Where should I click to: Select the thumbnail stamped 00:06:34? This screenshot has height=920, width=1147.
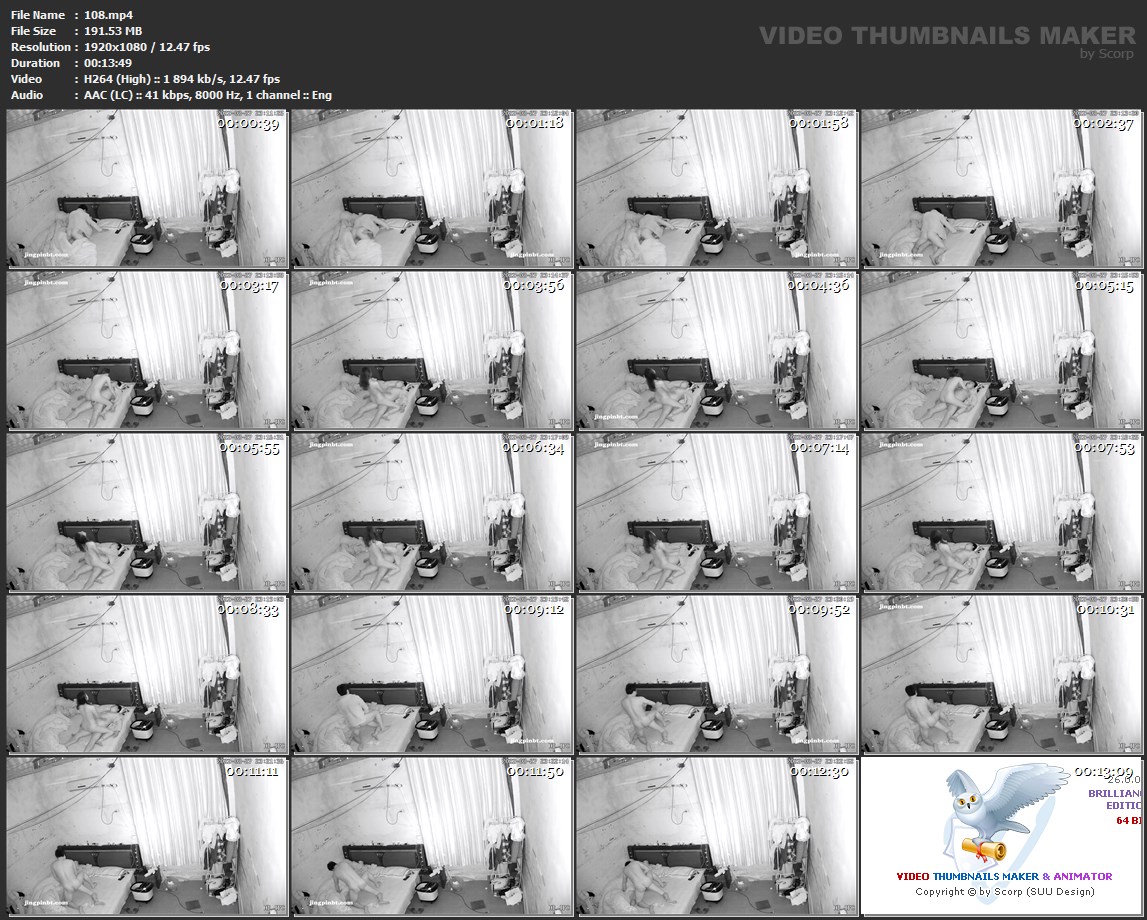coord(432,513)
